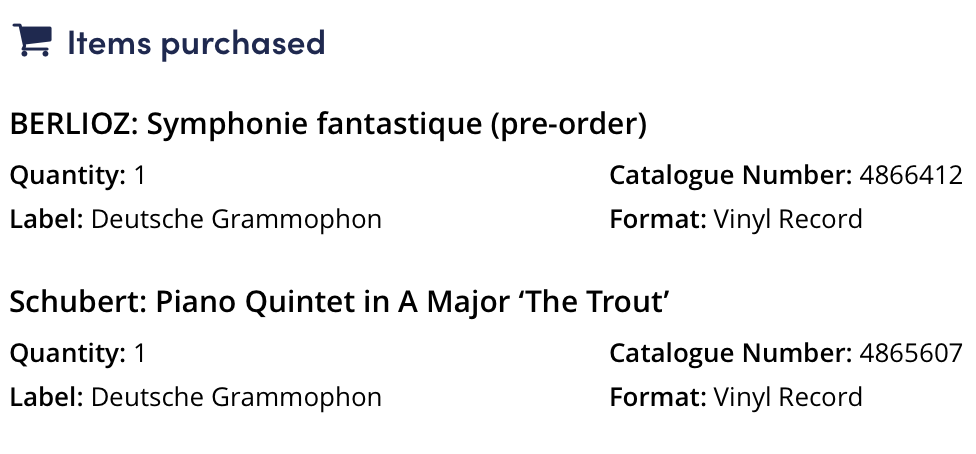Click the "Items purchased" heading
This screenshot has width=976, height=454.
tap(196, 43)
